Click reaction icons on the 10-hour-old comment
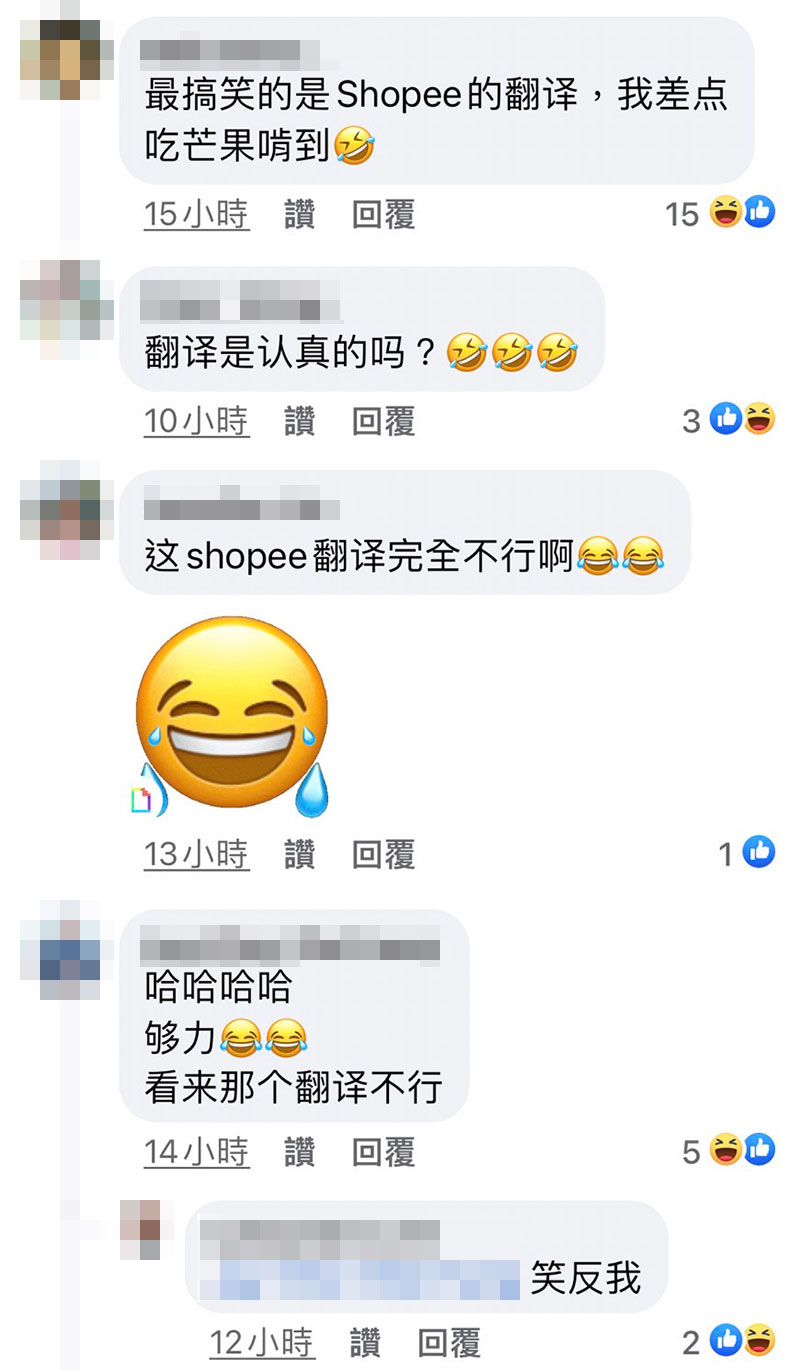The height and width of the screenshot is (1370, 800). tap(742, 420)
